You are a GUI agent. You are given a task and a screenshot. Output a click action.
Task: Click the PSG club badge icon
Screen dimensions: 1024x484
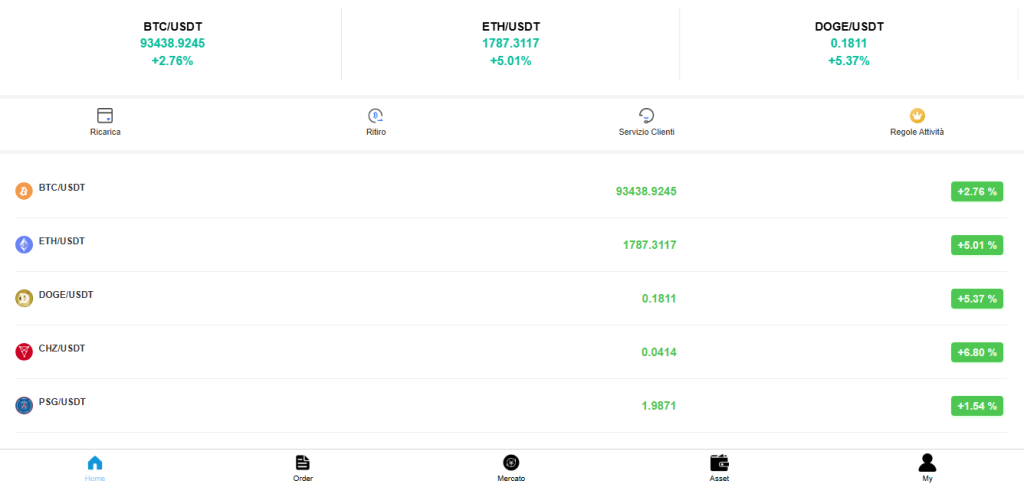coord(24,406)
